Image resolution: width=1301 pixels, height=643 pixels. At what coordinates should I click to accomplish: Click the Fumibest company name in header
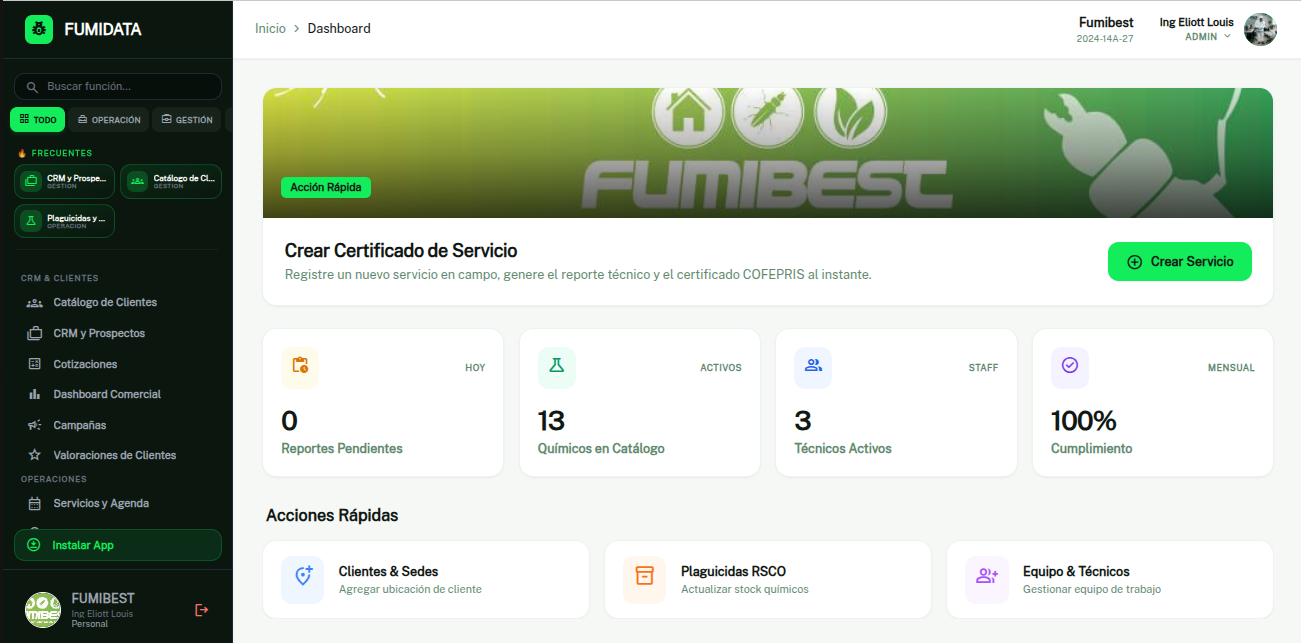point(1106,22)
